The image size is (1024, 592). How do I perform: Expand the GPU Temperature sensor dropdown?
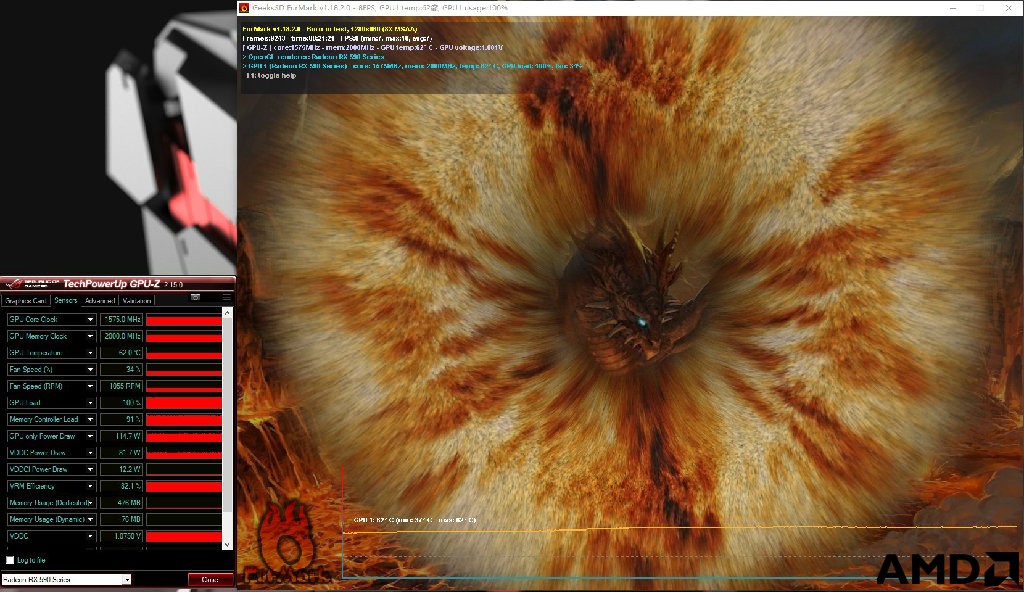(90, 353)
